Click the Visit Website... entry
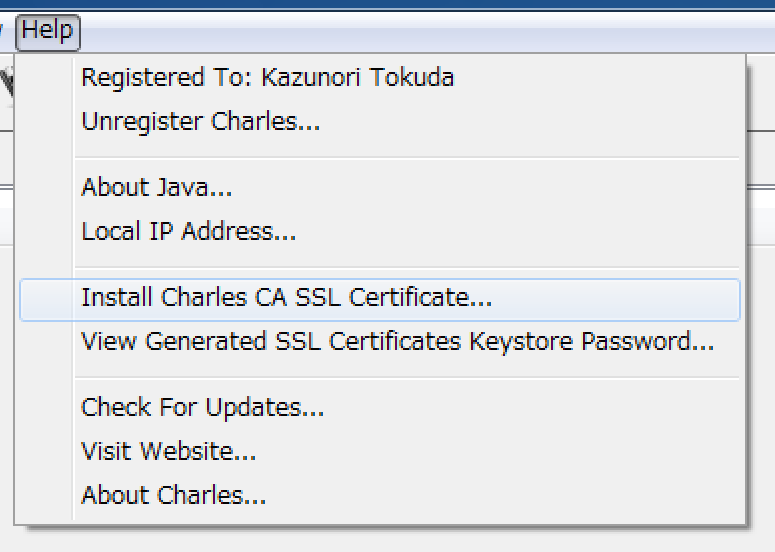This screenshot has width=775, height=552. pyautogui.click(x=380, y=451)
